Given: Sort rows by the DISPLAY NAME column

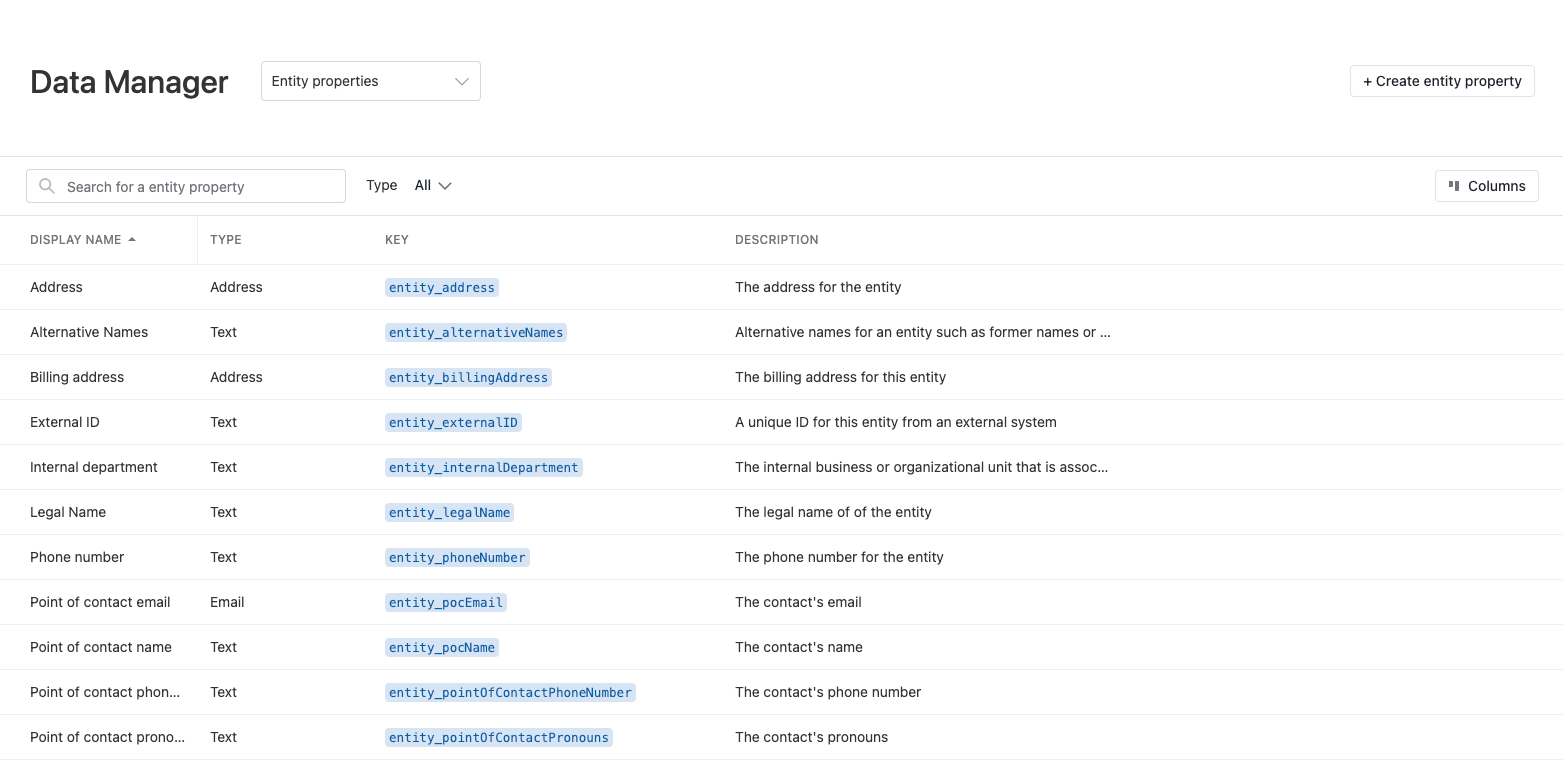Looking at the screenshot, I should (x=76, y=239).
